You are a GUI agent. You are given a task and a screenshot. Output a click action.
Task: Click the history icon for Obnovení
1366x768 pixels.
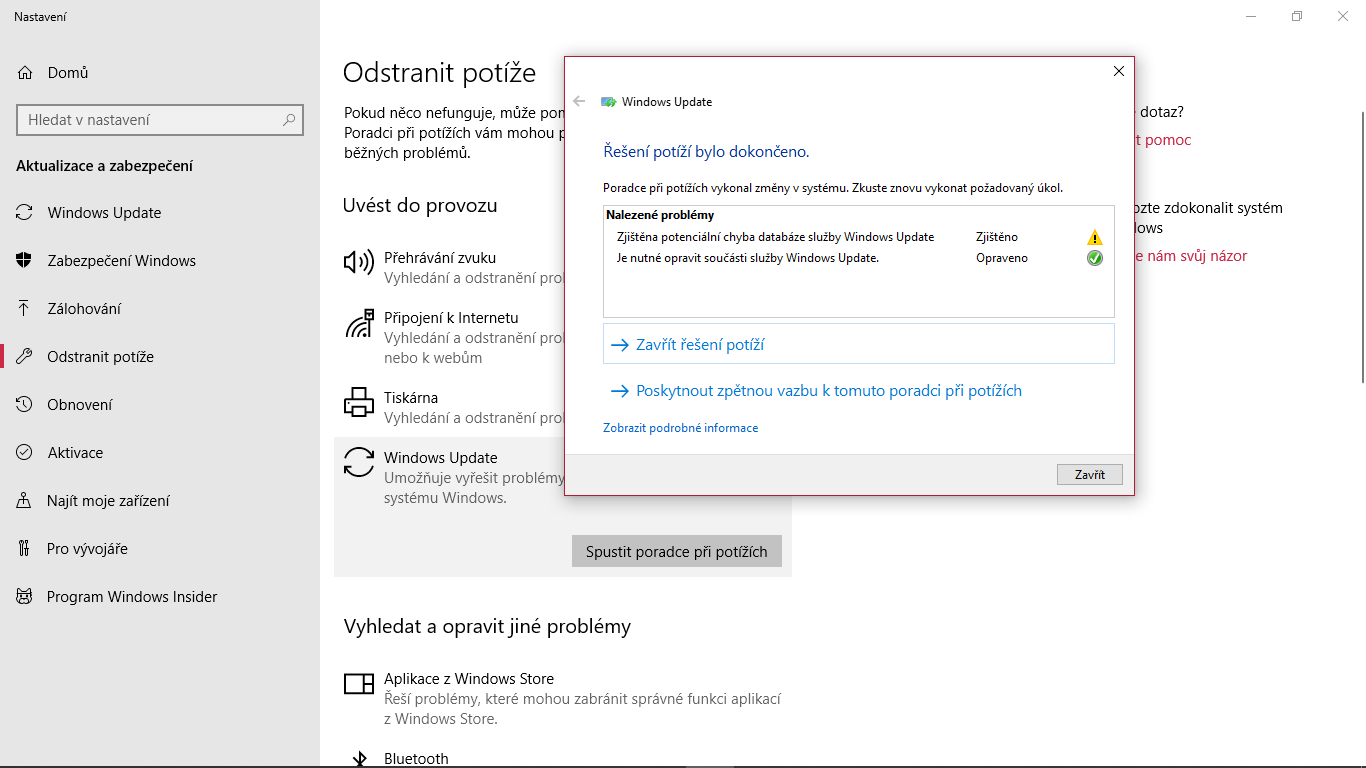pos(25,405)
